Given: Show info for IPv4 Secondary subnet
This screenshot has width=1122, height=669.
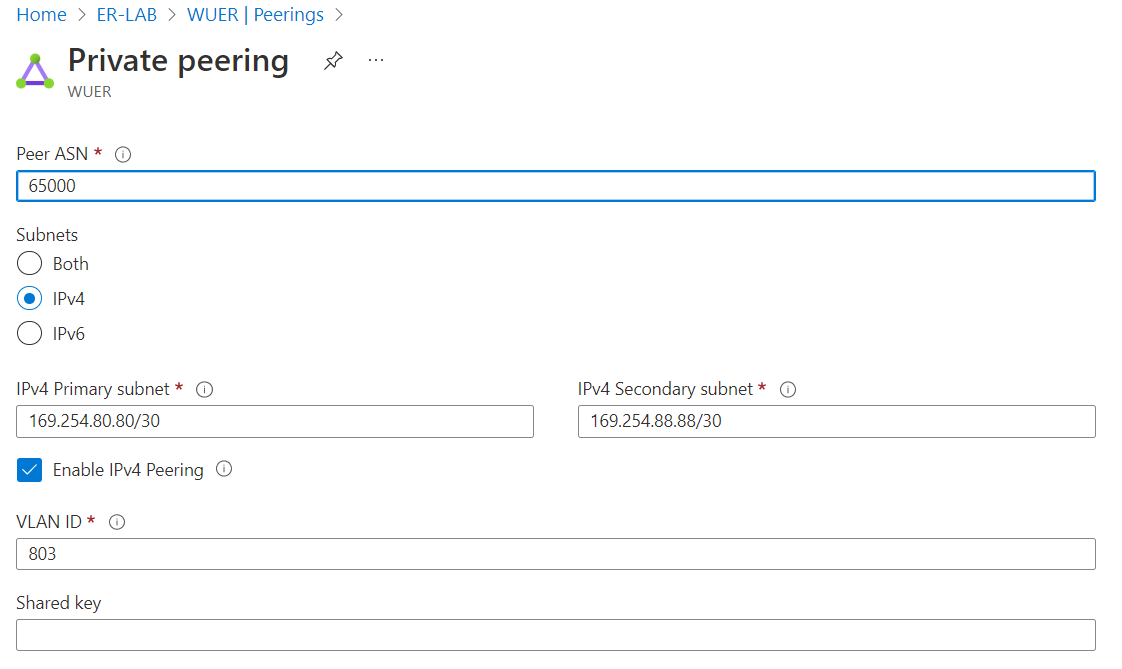Looking at the screenshot, I should click(788, 389).
